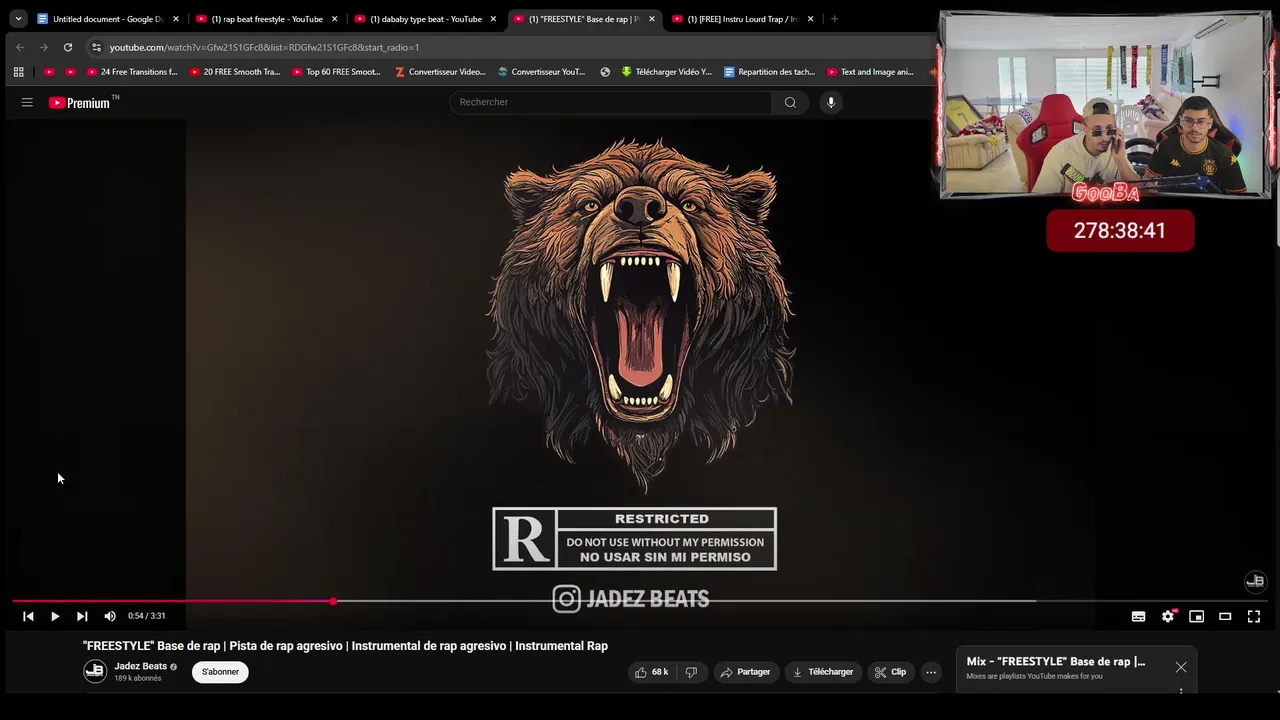Click the Mix "FREESTYLE" Base de rap title
The width and height of the screenshot is (1280, 720).
[1055, 661]
